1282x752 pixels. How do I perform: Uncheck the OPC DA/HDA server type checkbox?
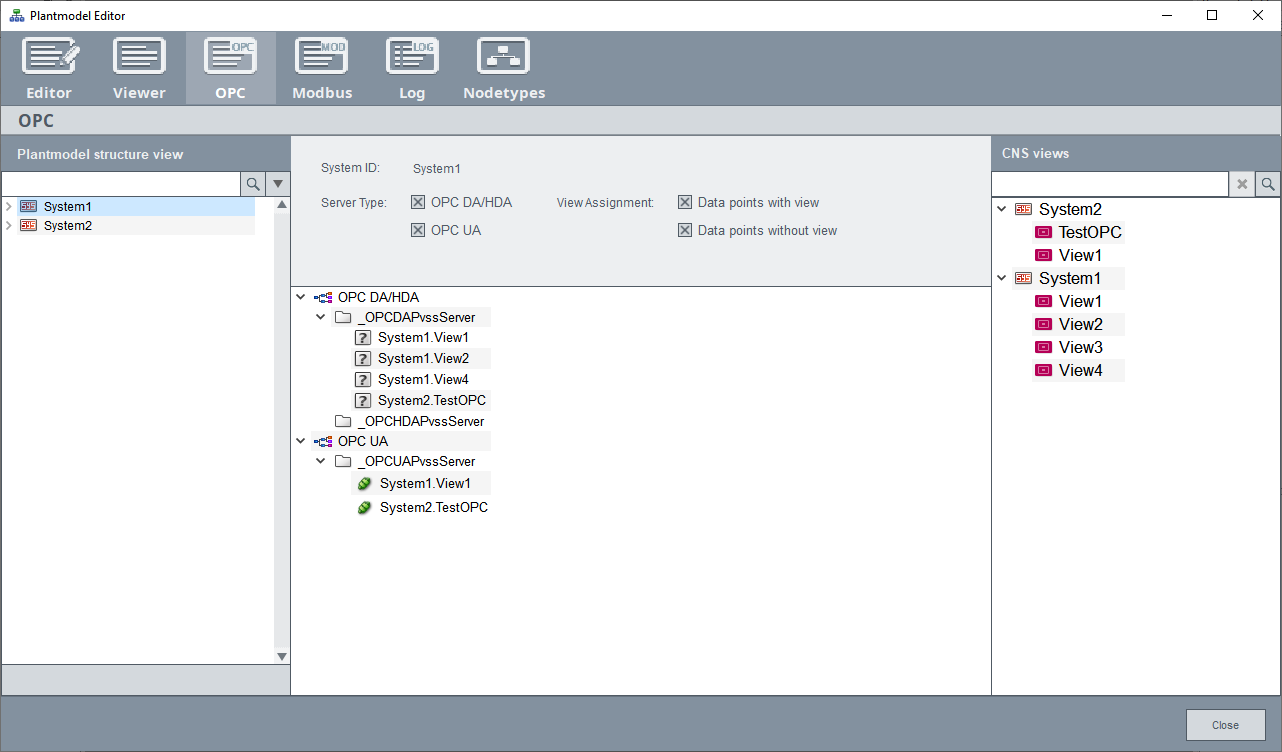(x=418, y=203)
